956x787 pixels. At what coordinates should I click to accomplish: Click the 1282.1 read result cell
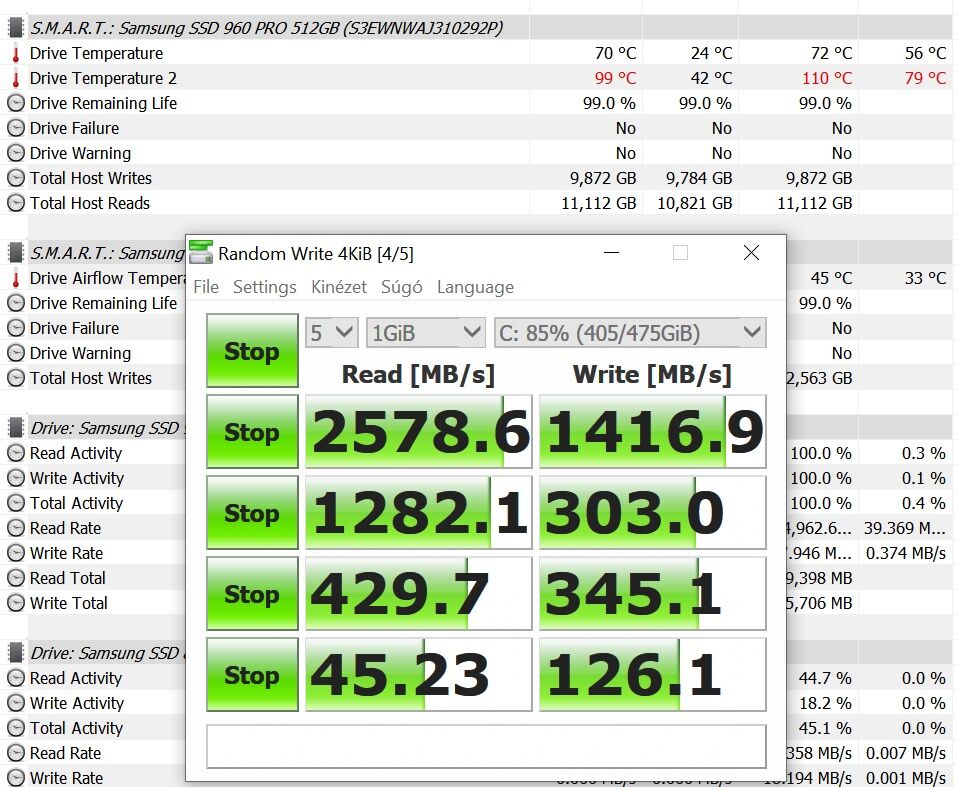419,513
